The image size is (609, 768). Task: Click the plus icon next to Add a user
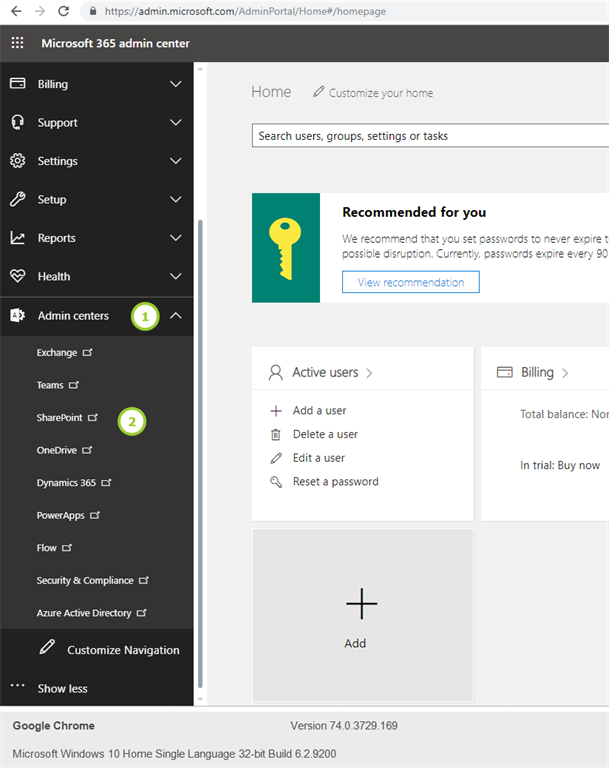[x=276, y=410]
